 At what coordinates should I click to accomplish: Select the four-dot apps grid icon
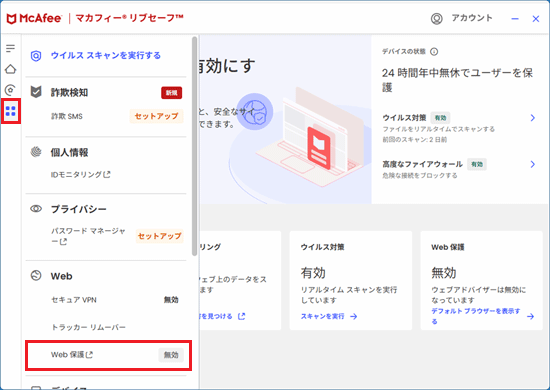coord(11,111)
